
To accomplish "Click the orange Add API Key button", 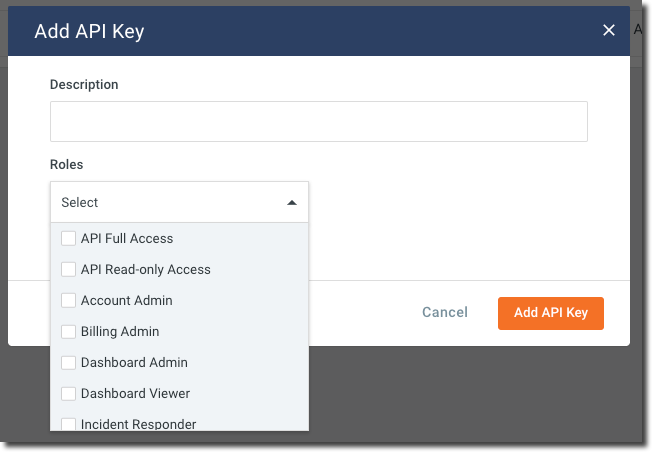I will point(550,312).
